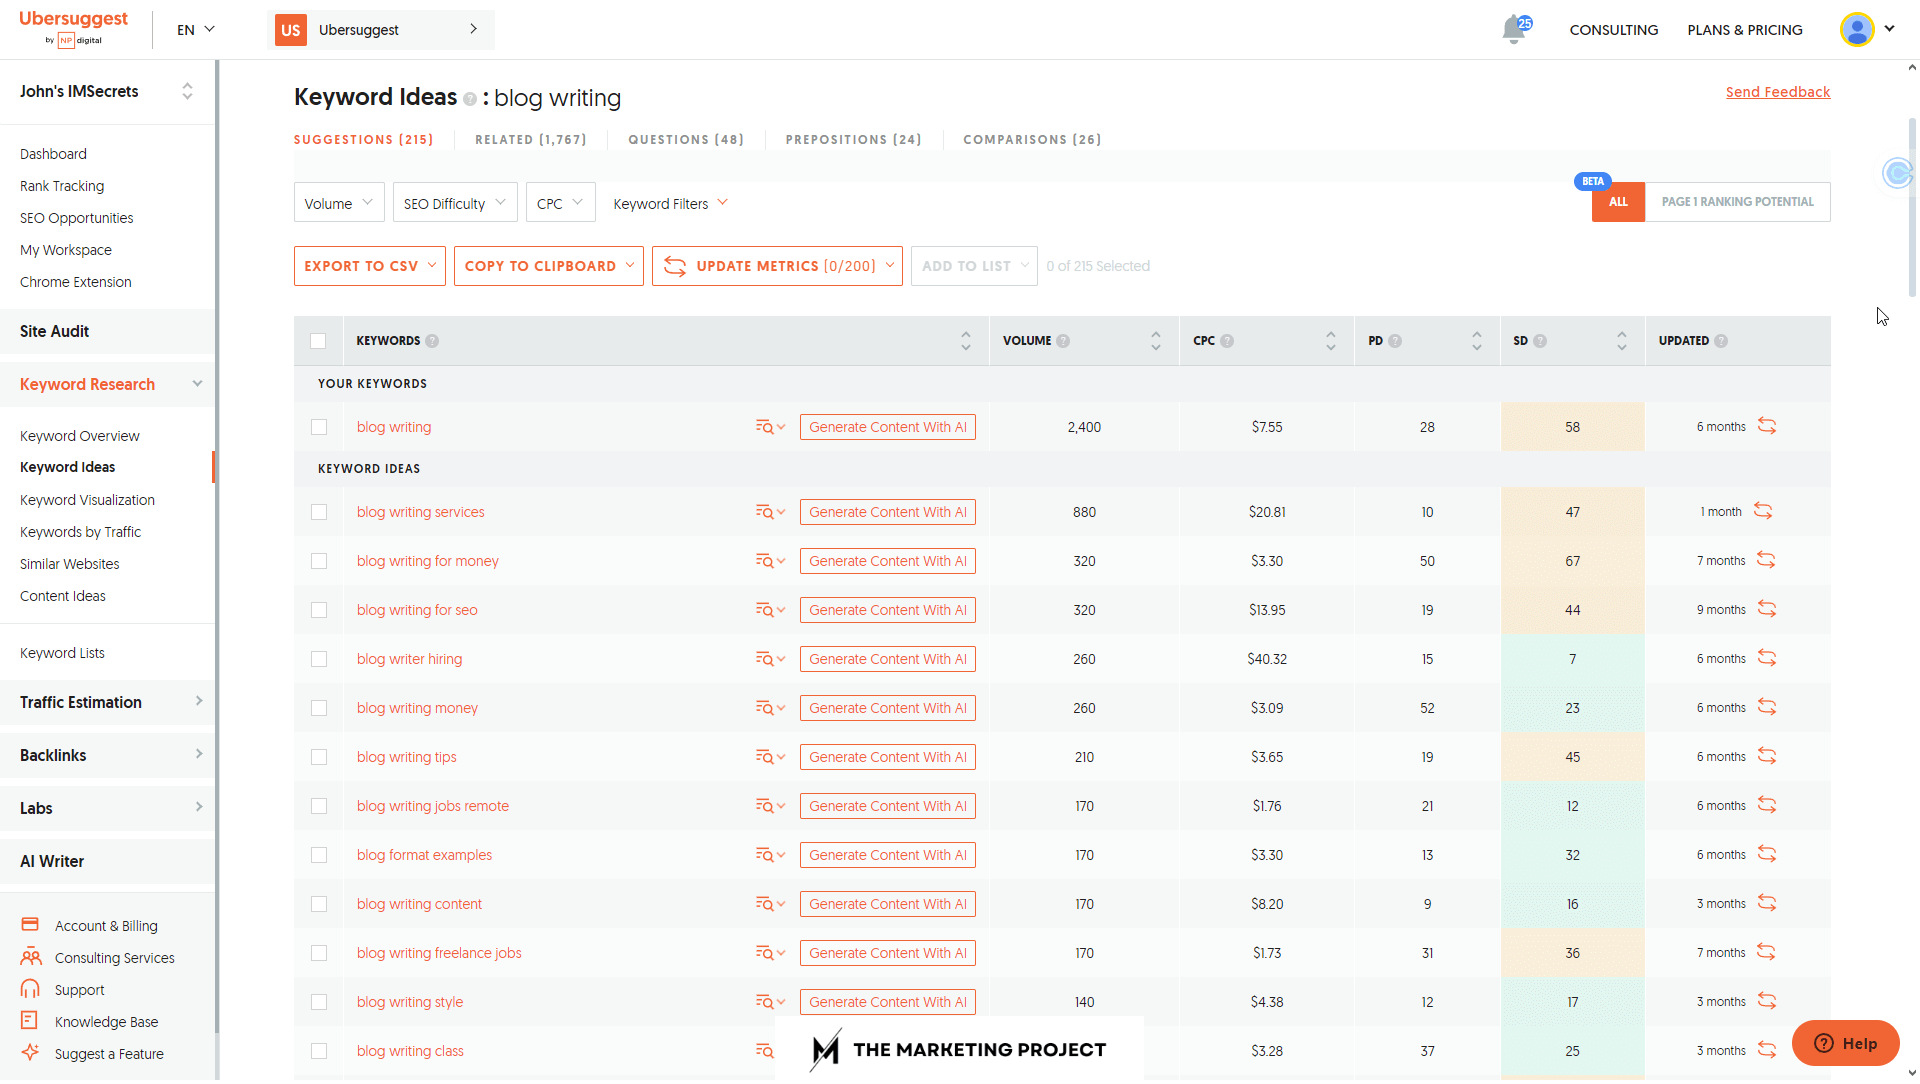The width and height of the screenshot is (1920, 1084).
Task: Open Plans & Pricing link
Action: pos(1745,30)
